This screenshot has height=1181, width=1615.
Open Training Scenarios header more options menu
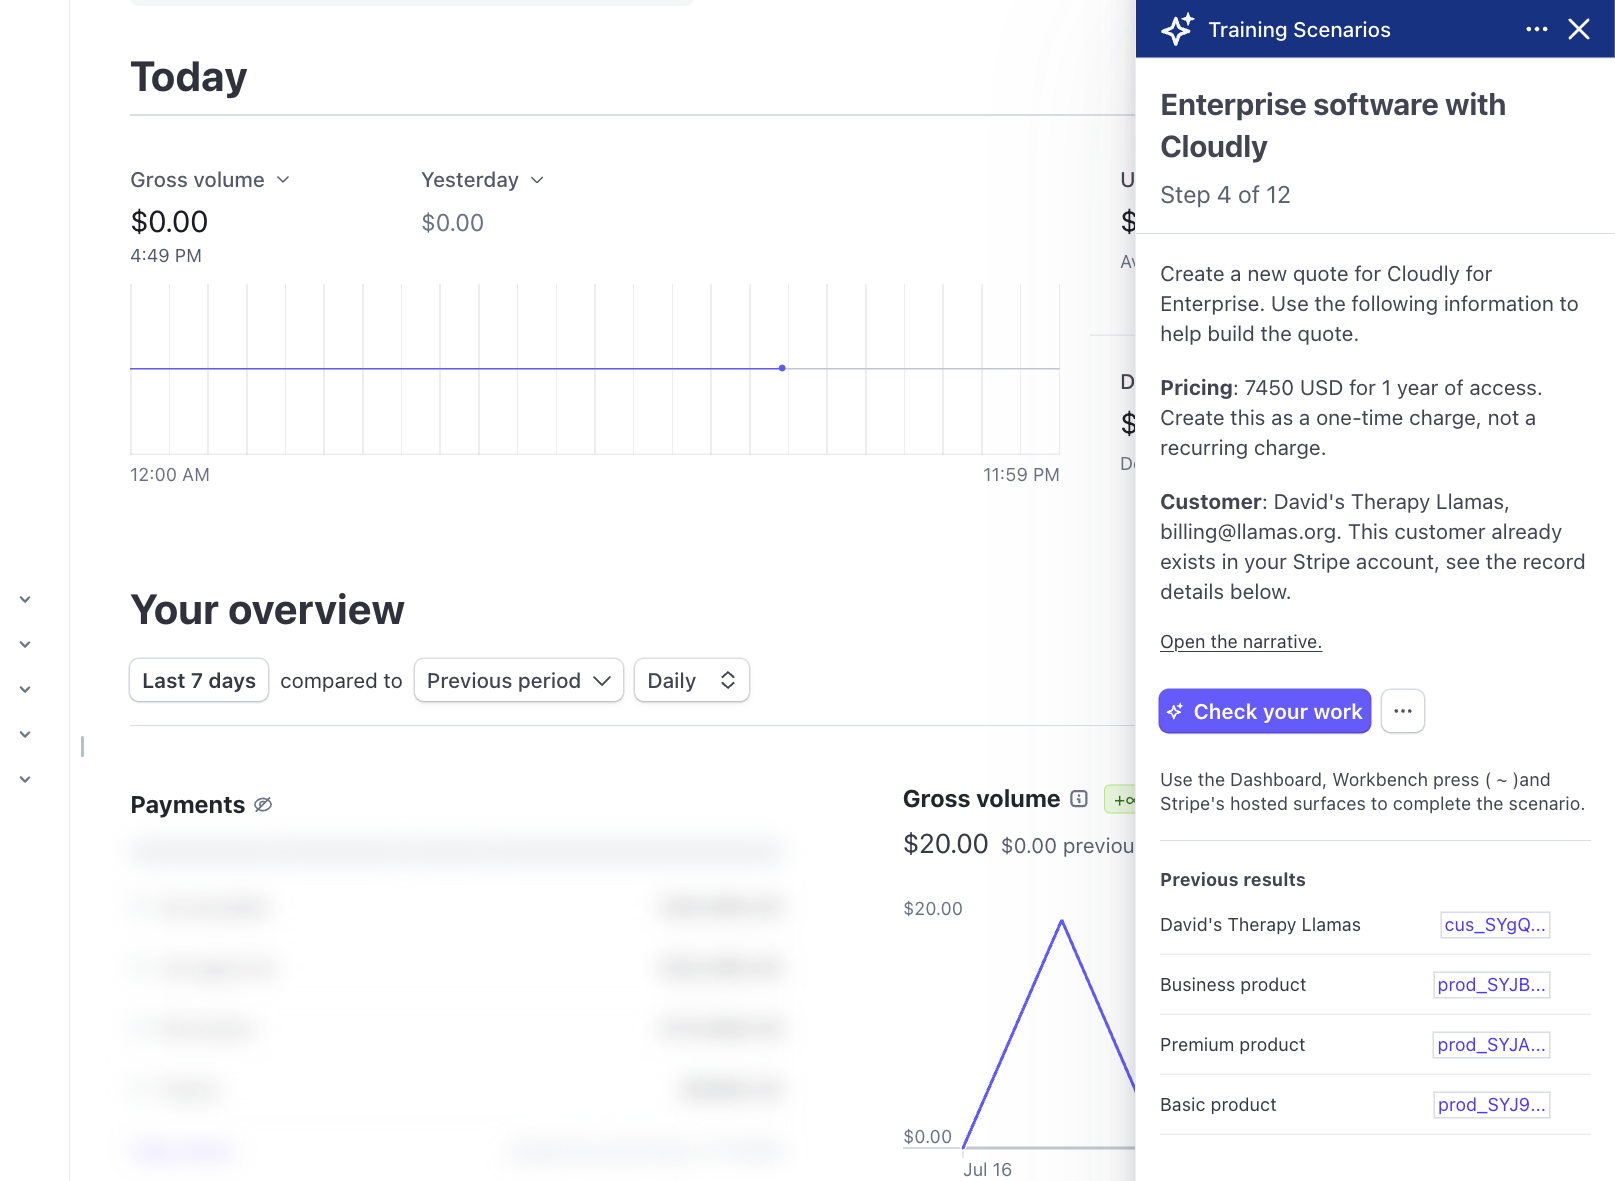1537,29
